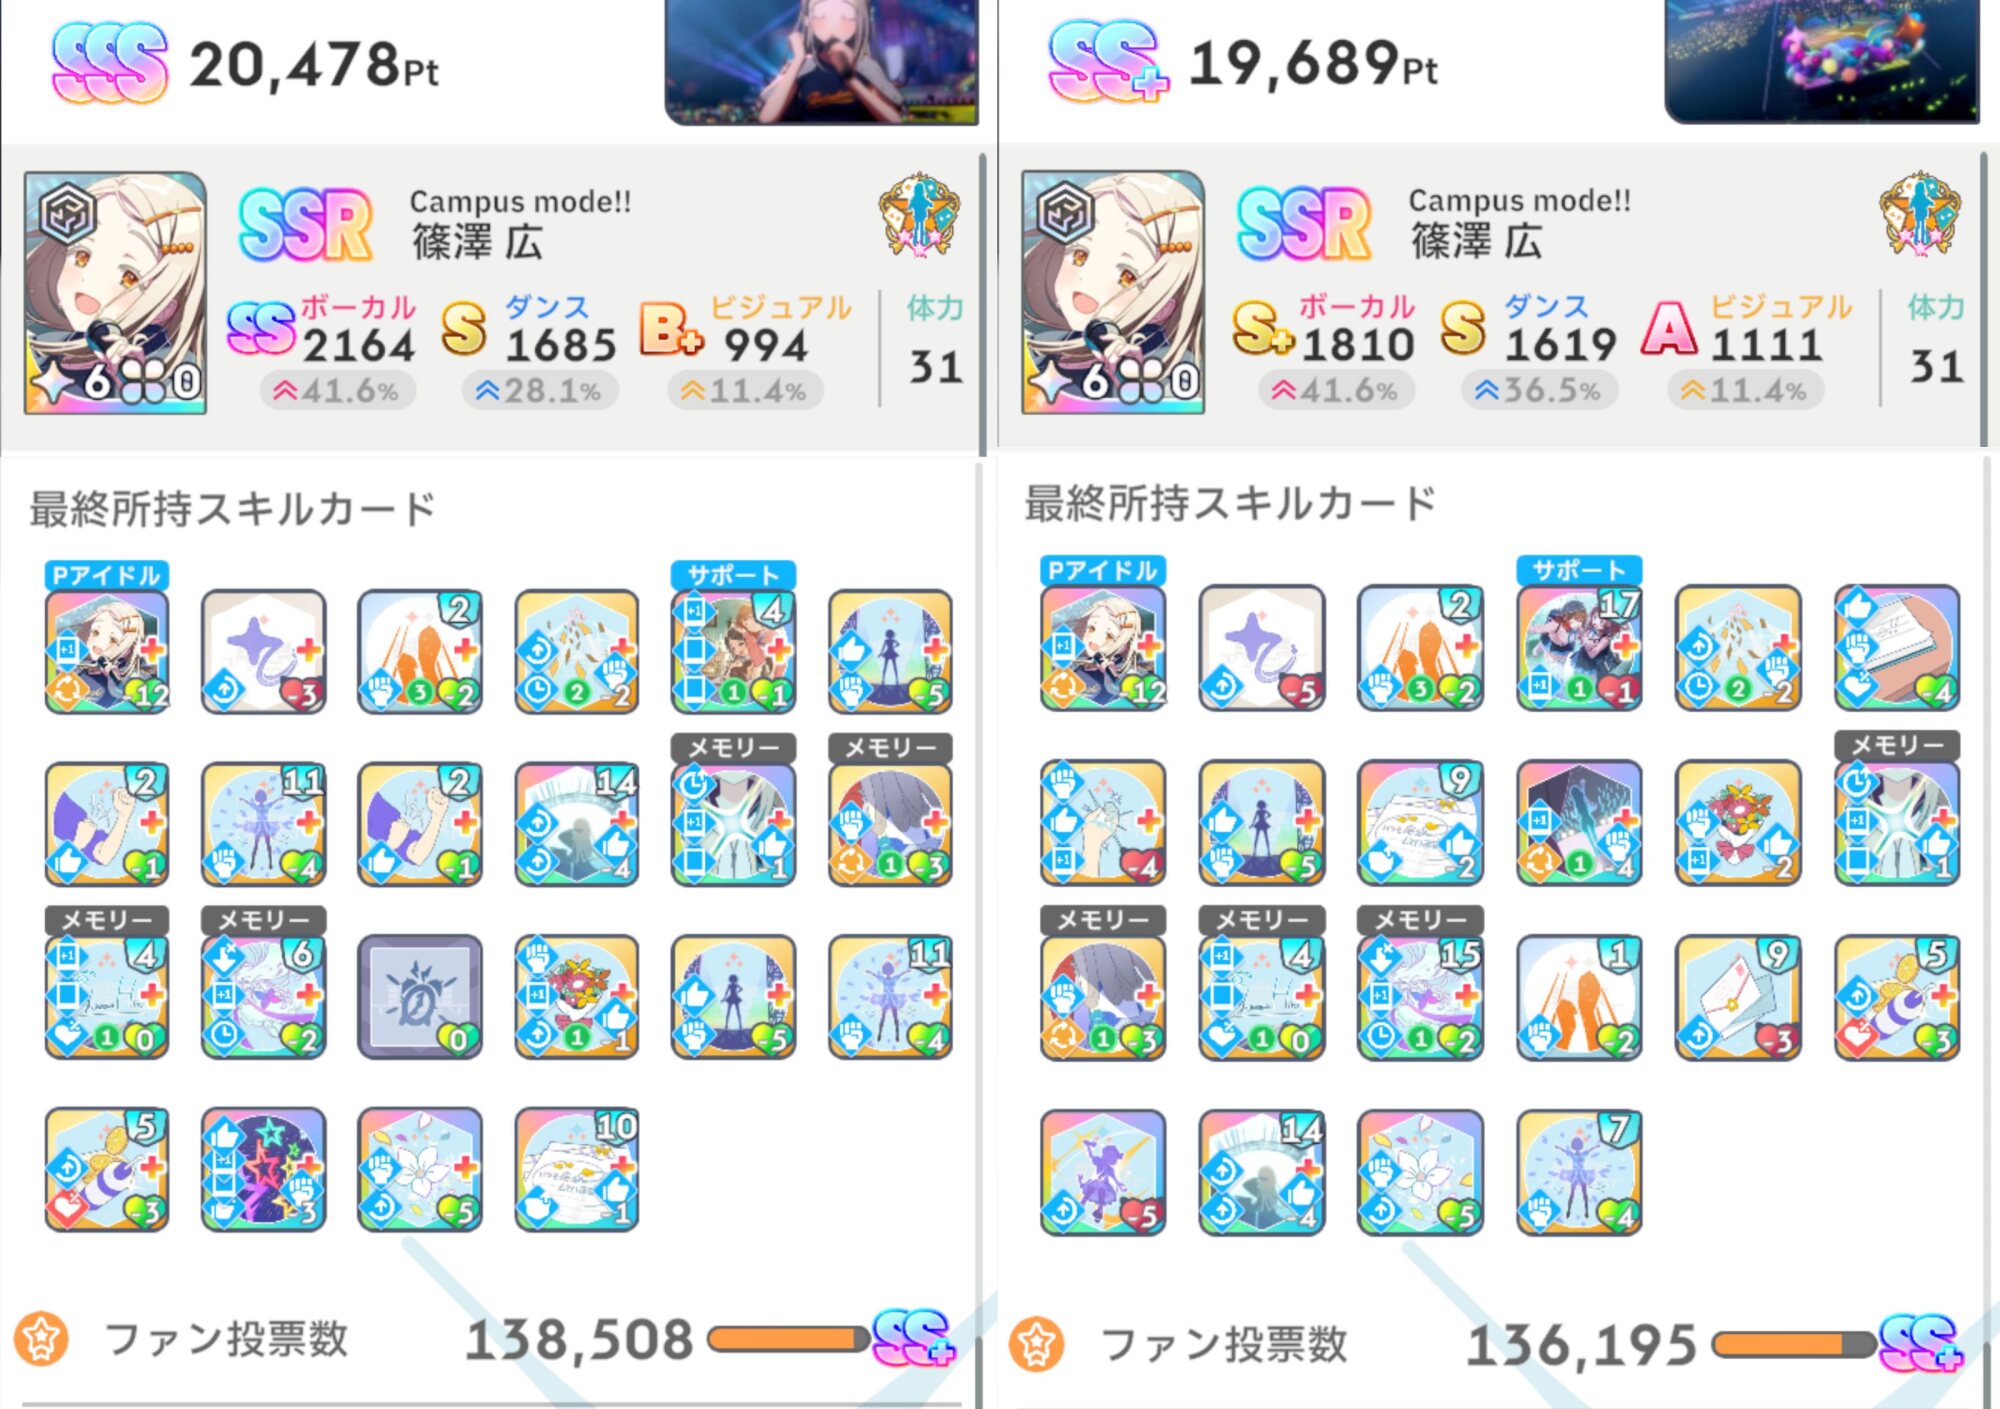Open the left panel's P-idol skill card
This screenshot has width=2000, height=1409.
(x=107, y=652)
